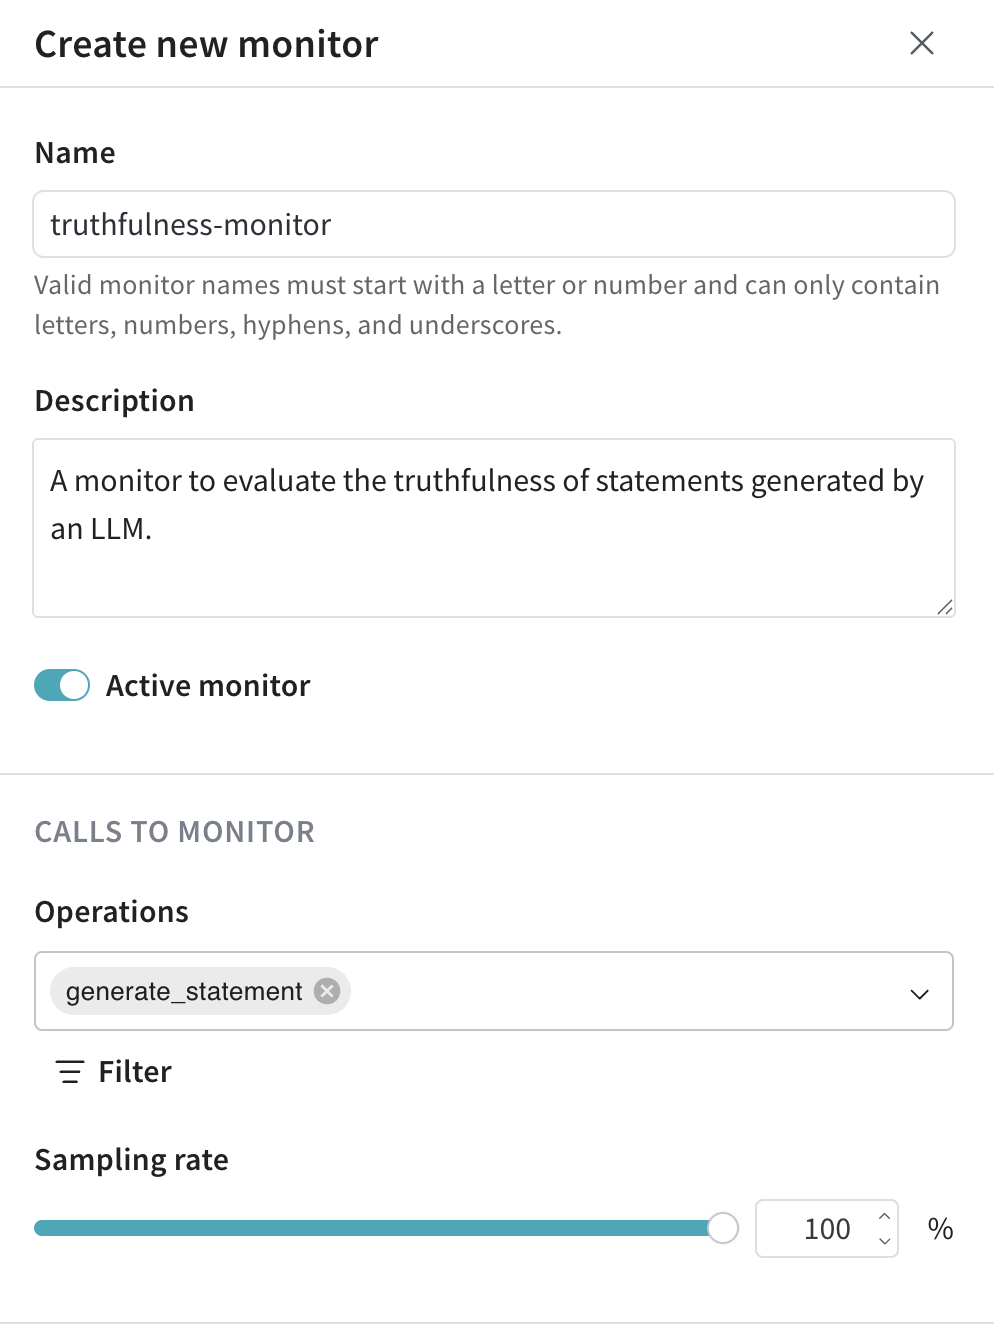
Task: Select the sampling rate number field showing 100
Action: (x=826, y=1228)
